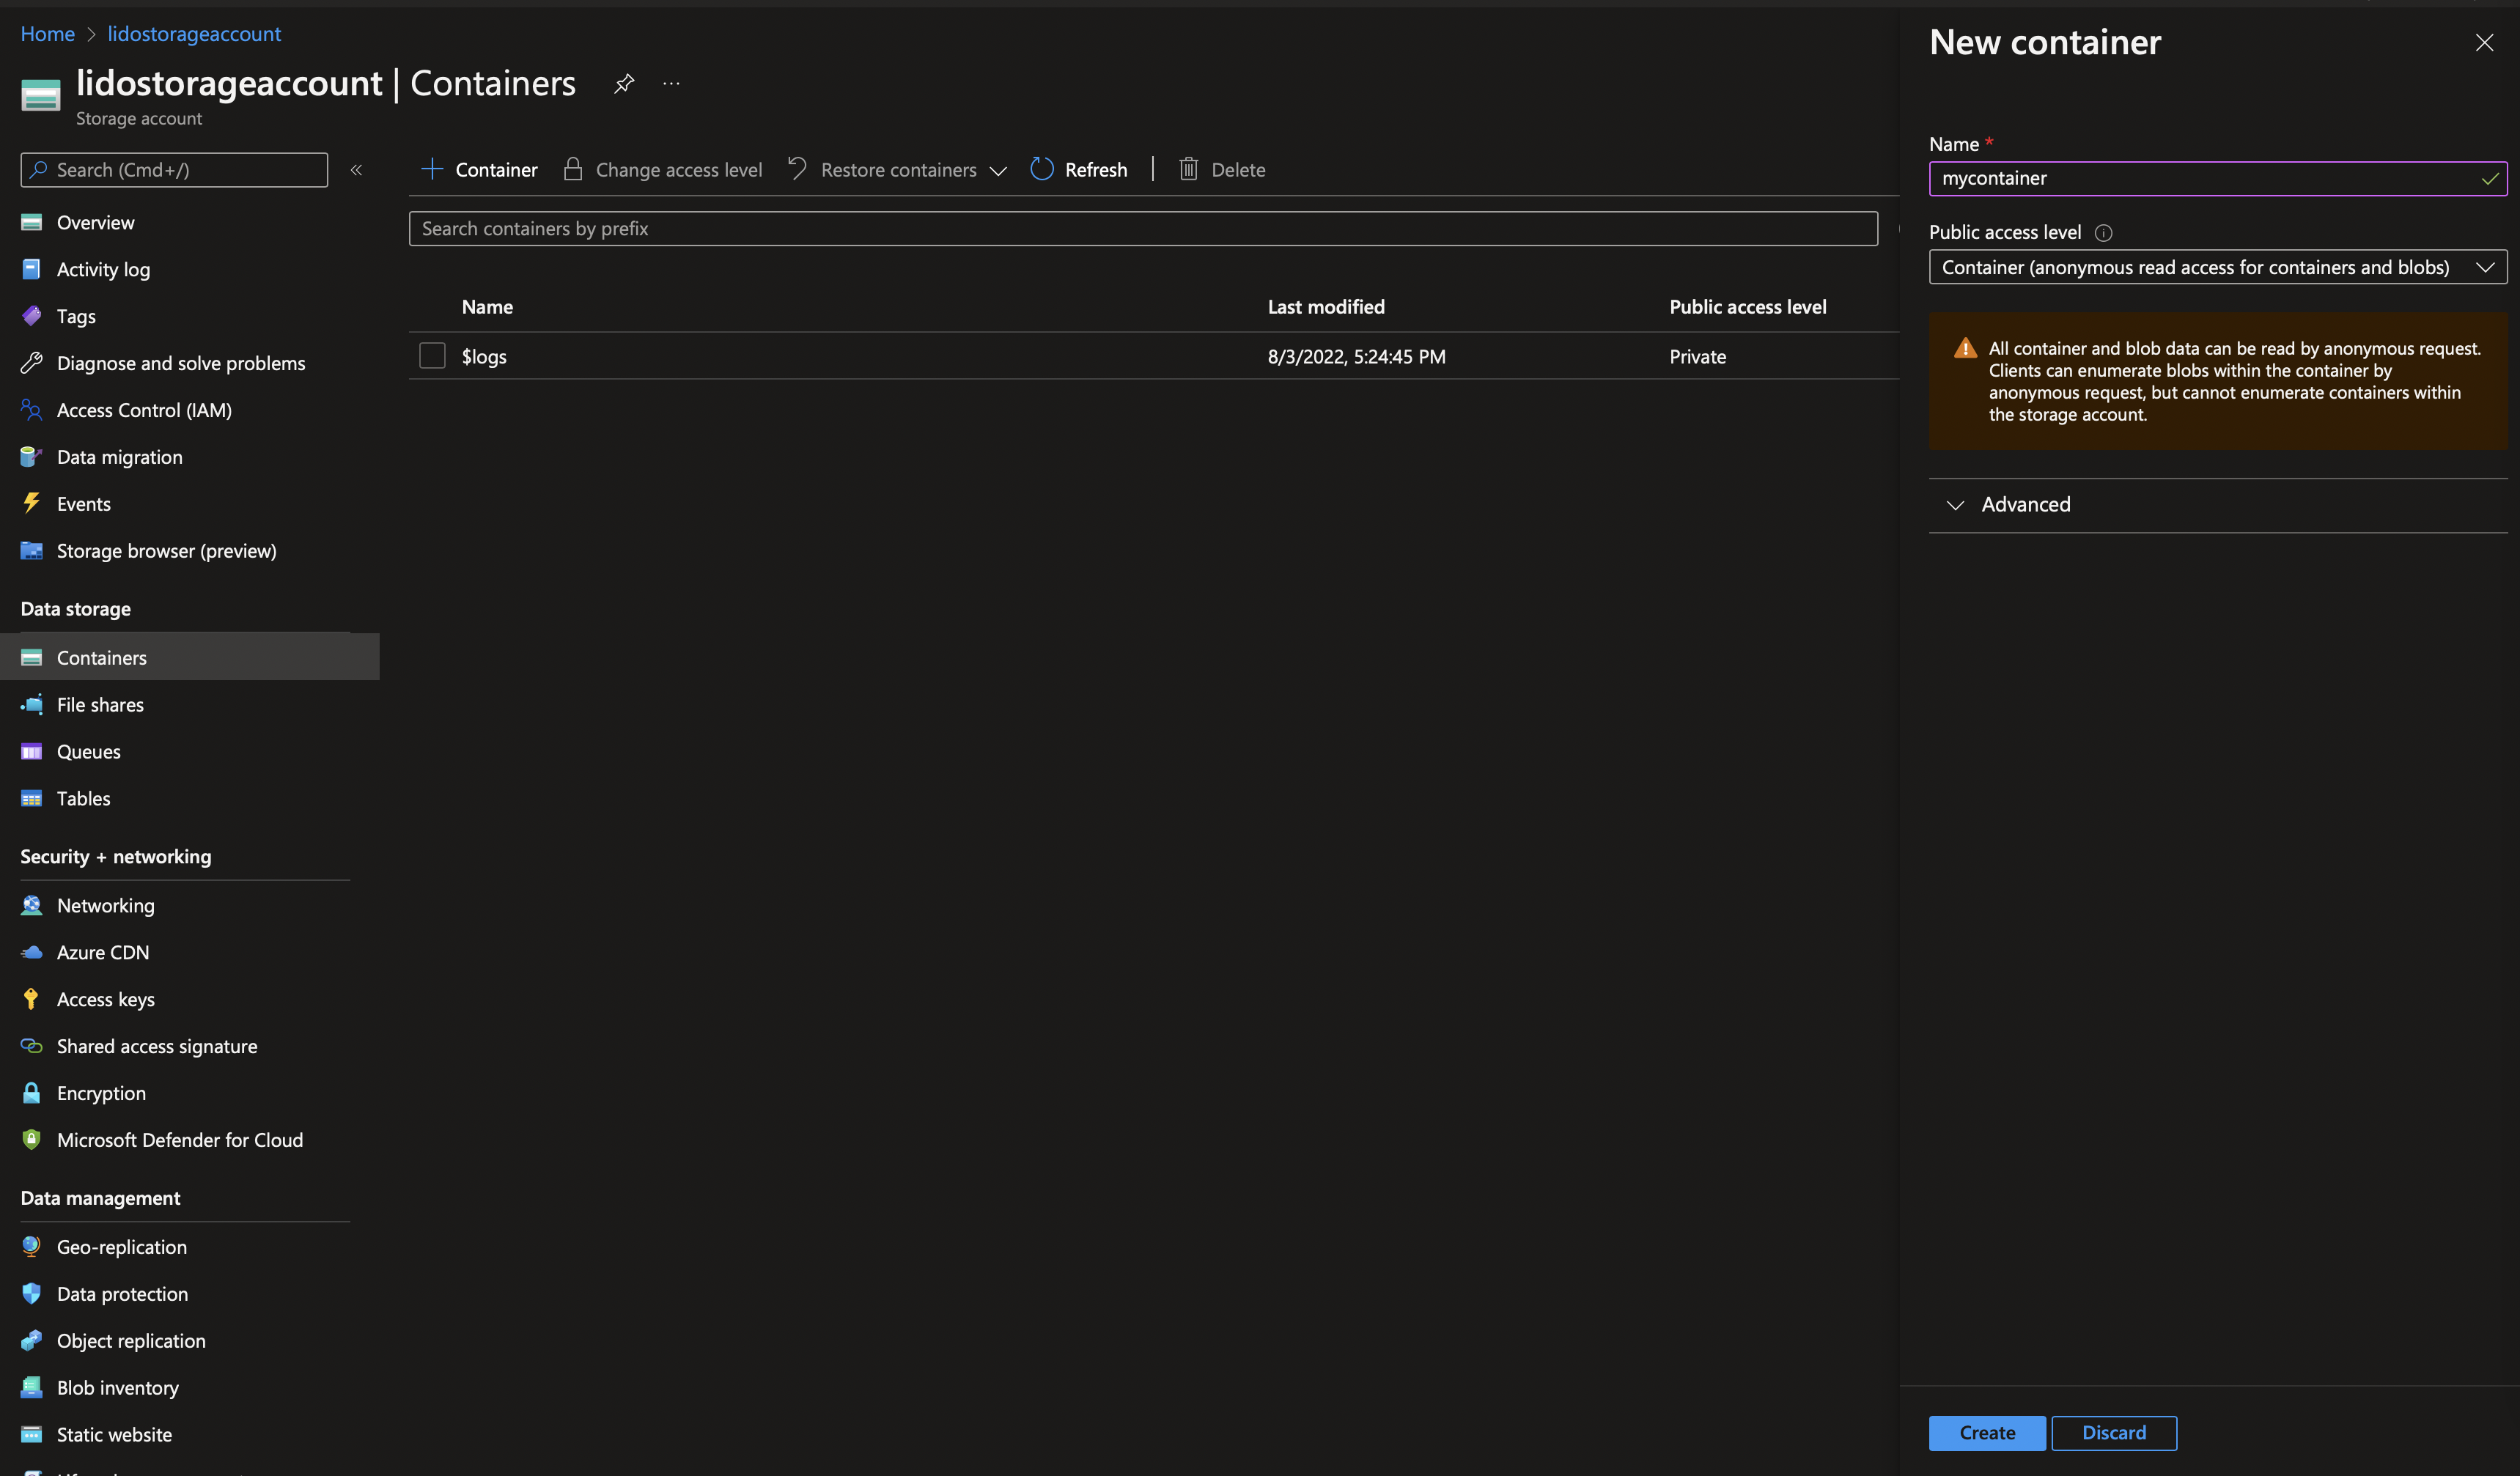Screen dimensions: 2520x1476
Task: Click the Networking icon
Action: (31, 905)
